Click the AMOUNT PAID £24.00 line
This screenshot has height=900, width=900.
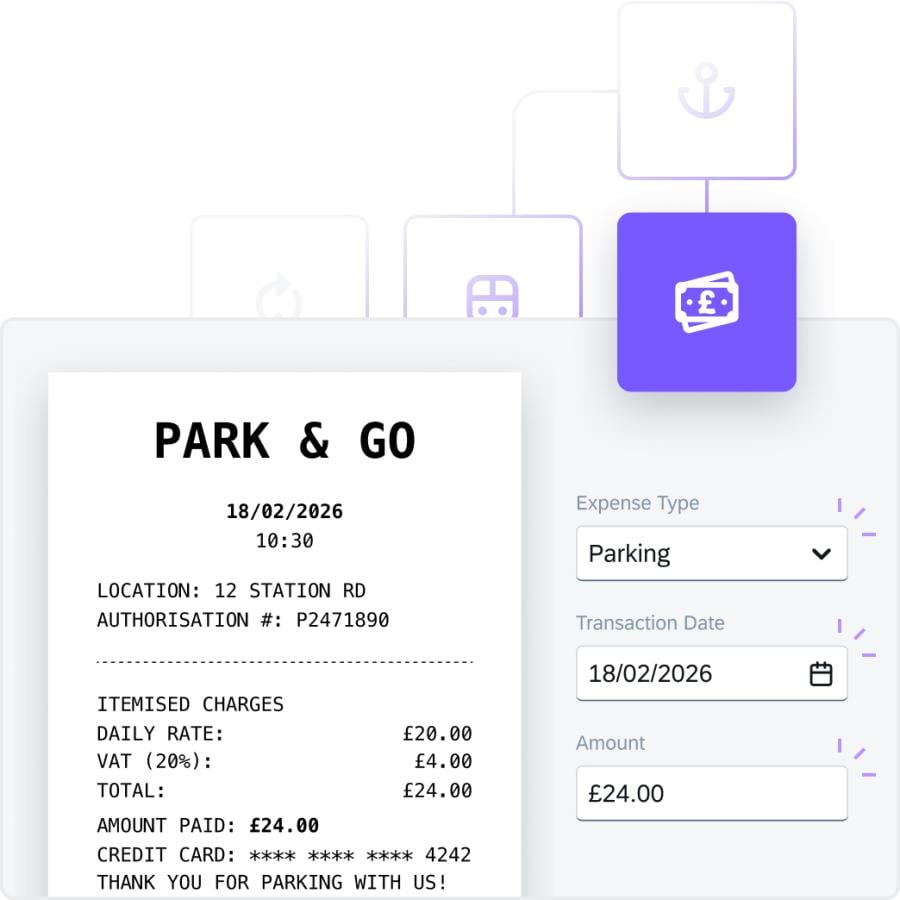tap(208, 826)
